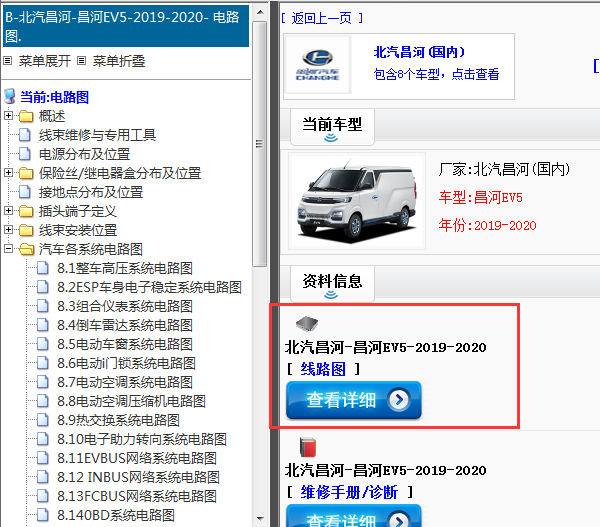600x527 pixels.
Task: Click the 菜单展开 icon
Action: 8,60
